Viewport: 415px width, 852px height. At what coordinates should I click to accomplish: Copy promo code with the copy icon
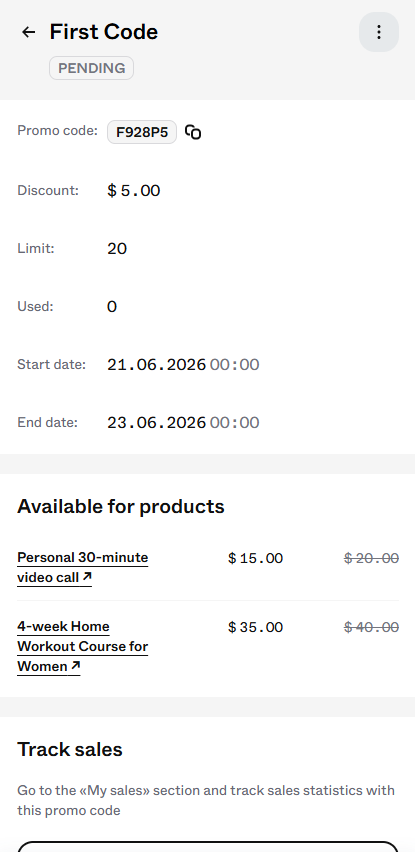tap(193, 132)
